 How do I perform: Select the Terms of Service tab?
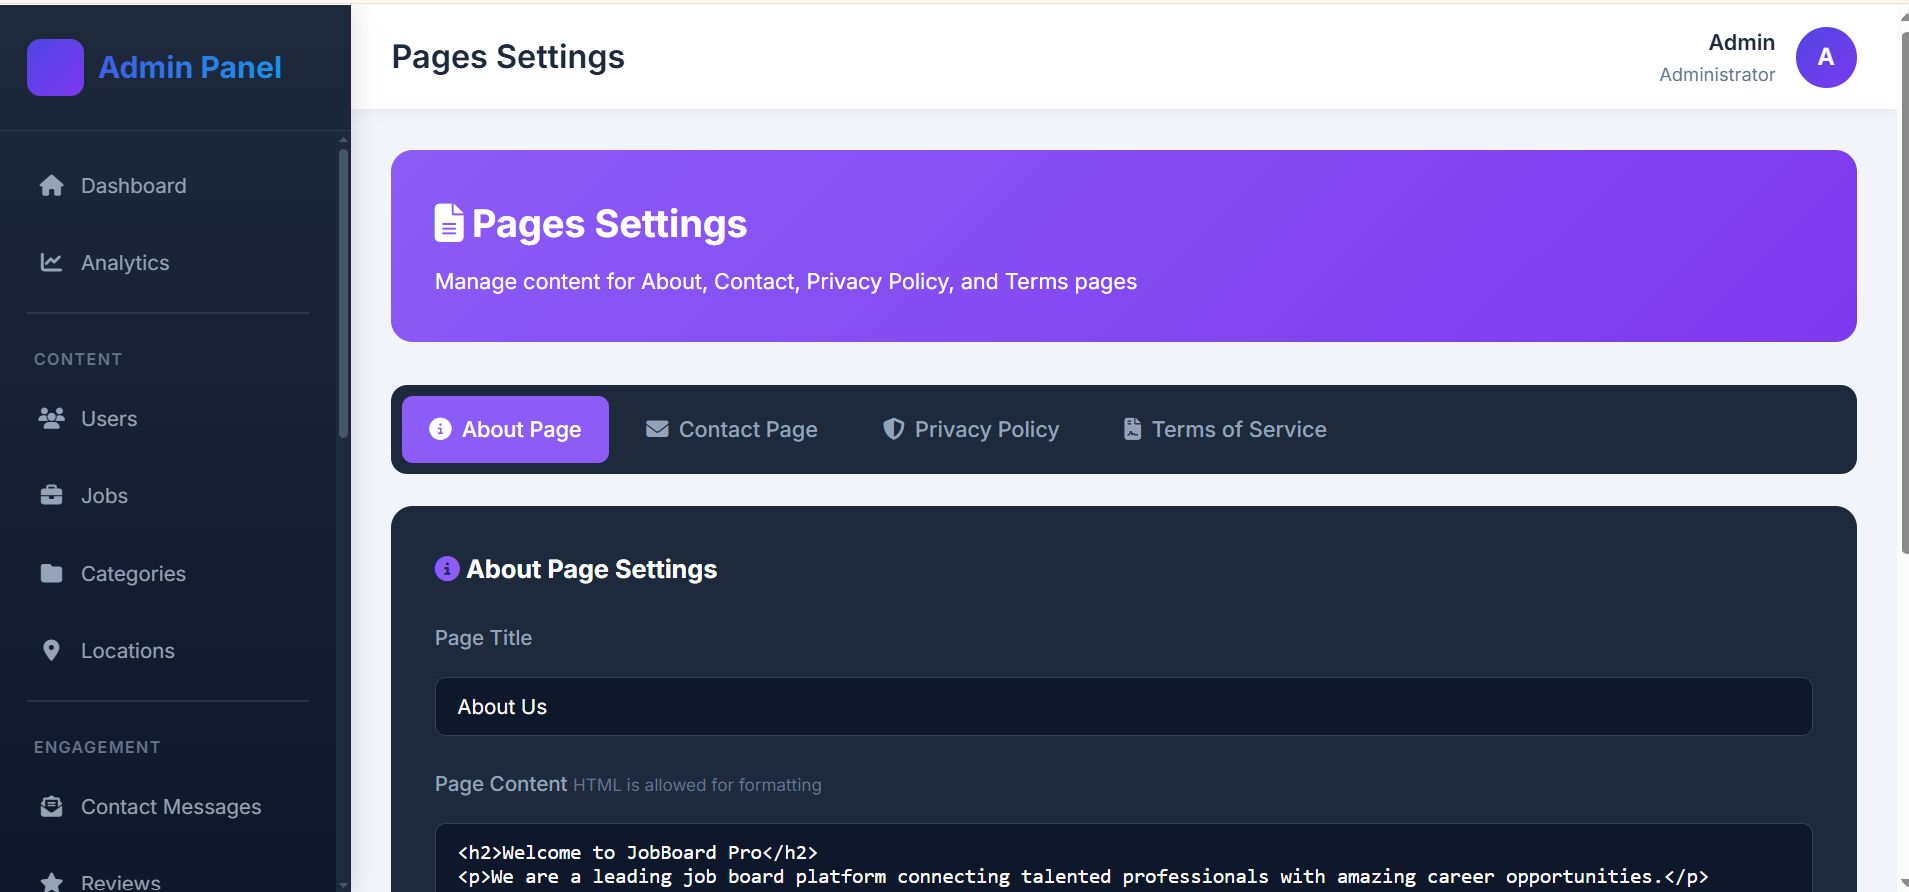coord(1224,430)
